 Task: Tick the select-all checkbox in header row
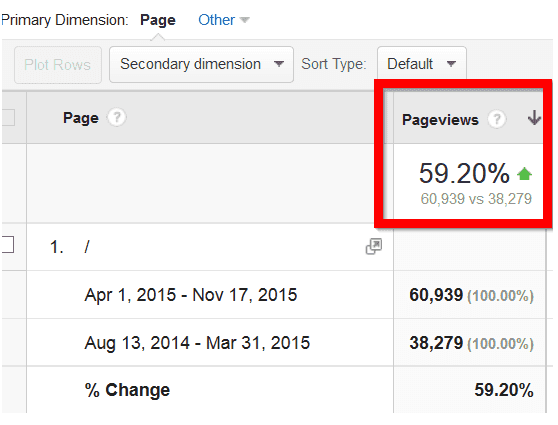(8, 117)
